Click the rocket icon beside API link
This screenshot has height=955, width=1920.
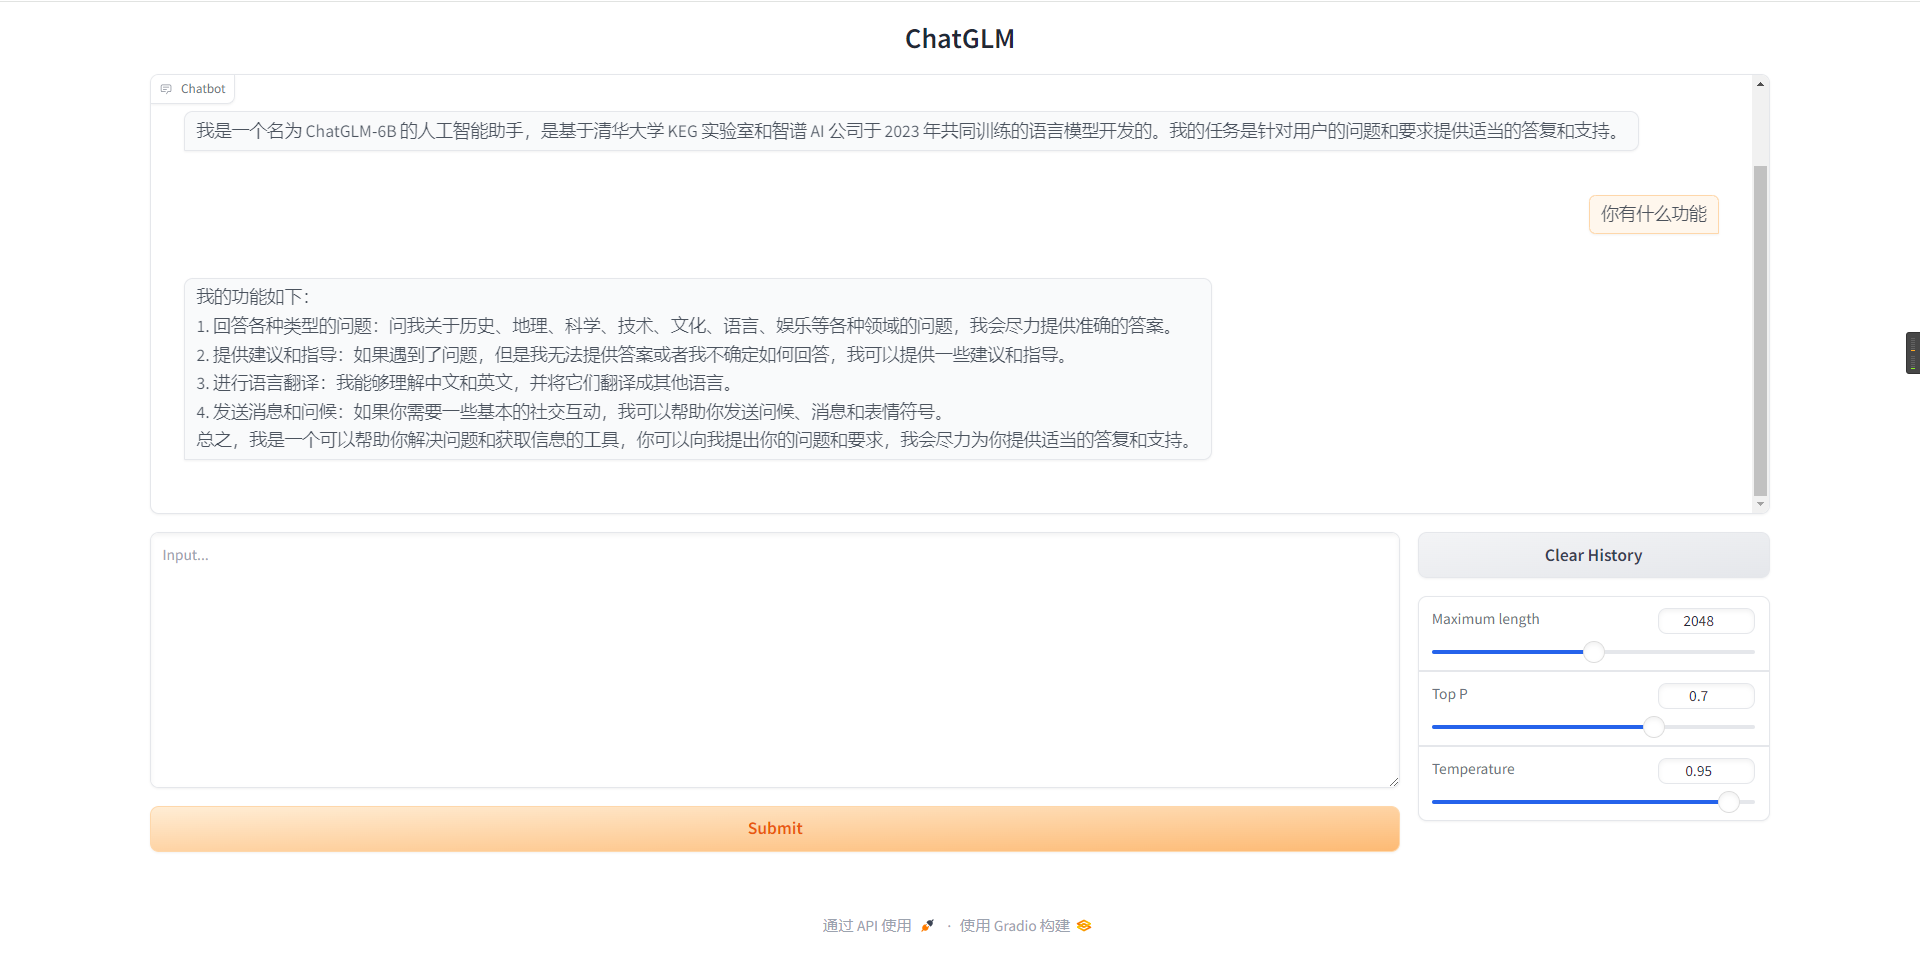pyautogui.click(x=928, y=926)
